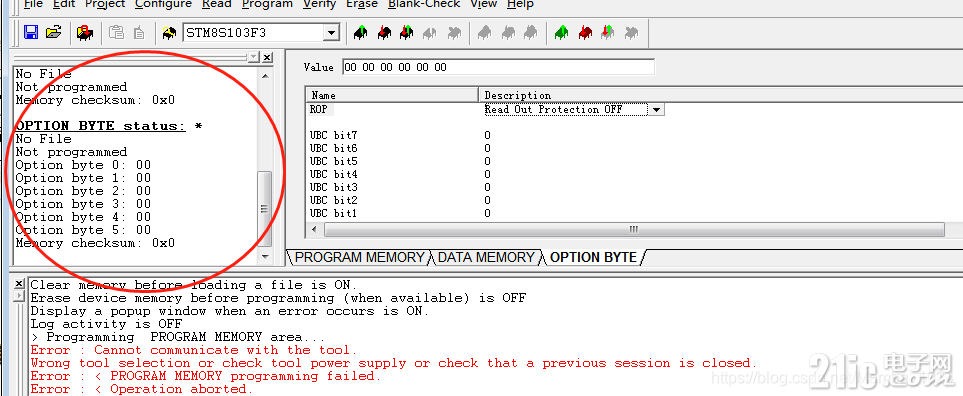Switch to the DATA MEMORY tab

point(486,257)
